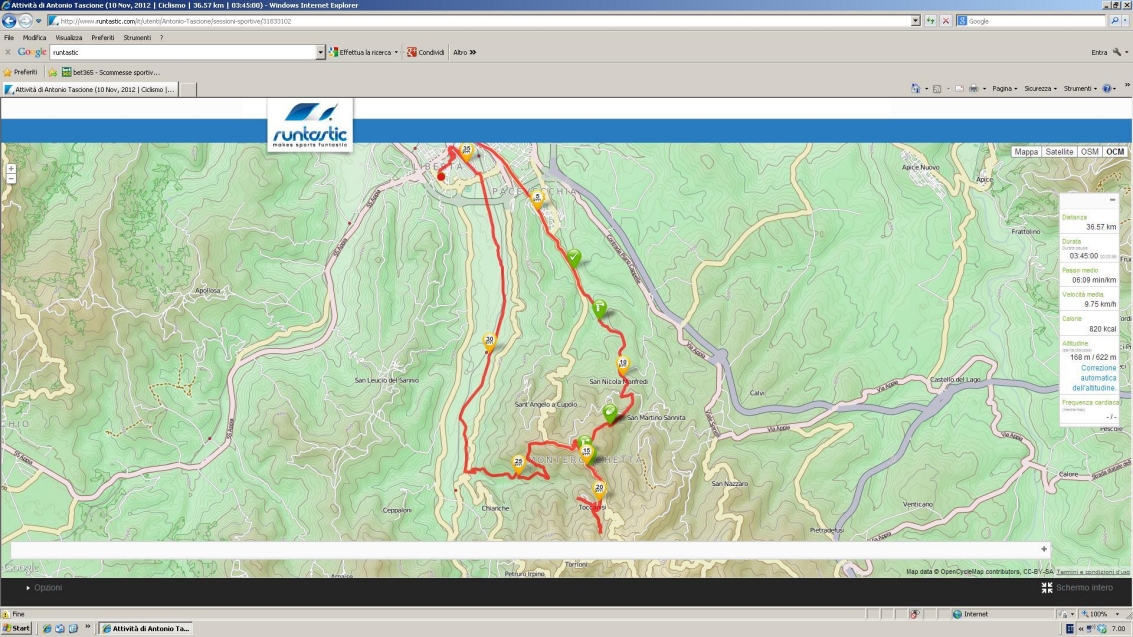Click the Entra sign-in link

click(1098, 52)
